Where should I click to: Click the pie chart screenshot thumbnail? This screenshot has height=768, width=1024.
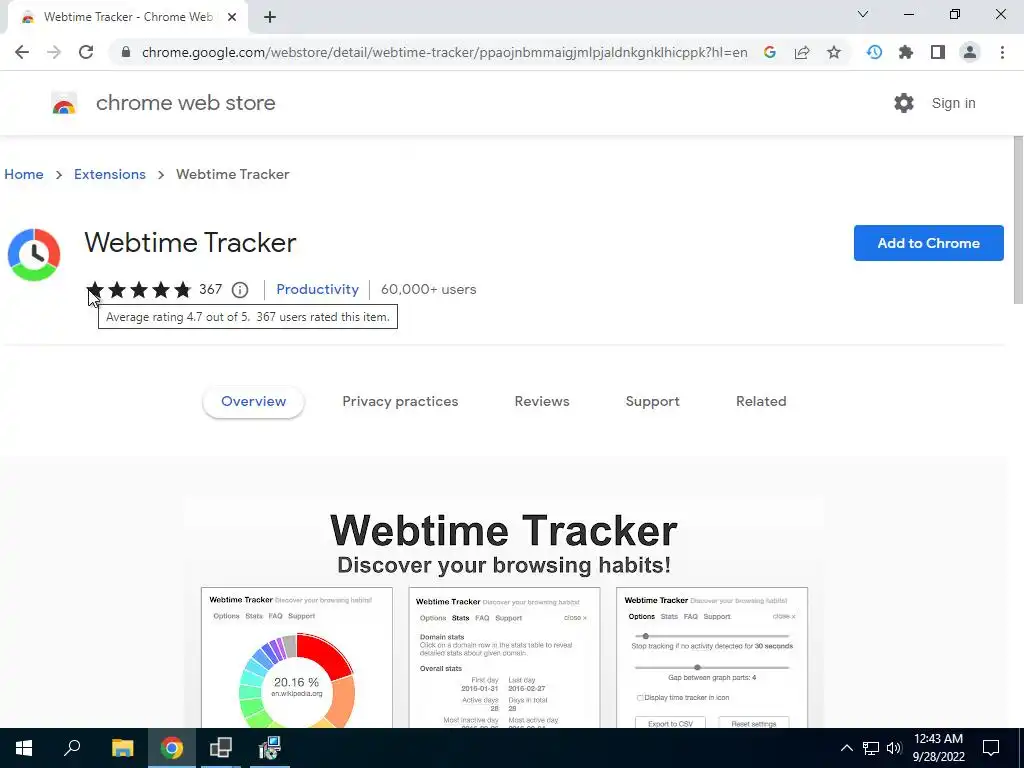(x=296, y=658)
